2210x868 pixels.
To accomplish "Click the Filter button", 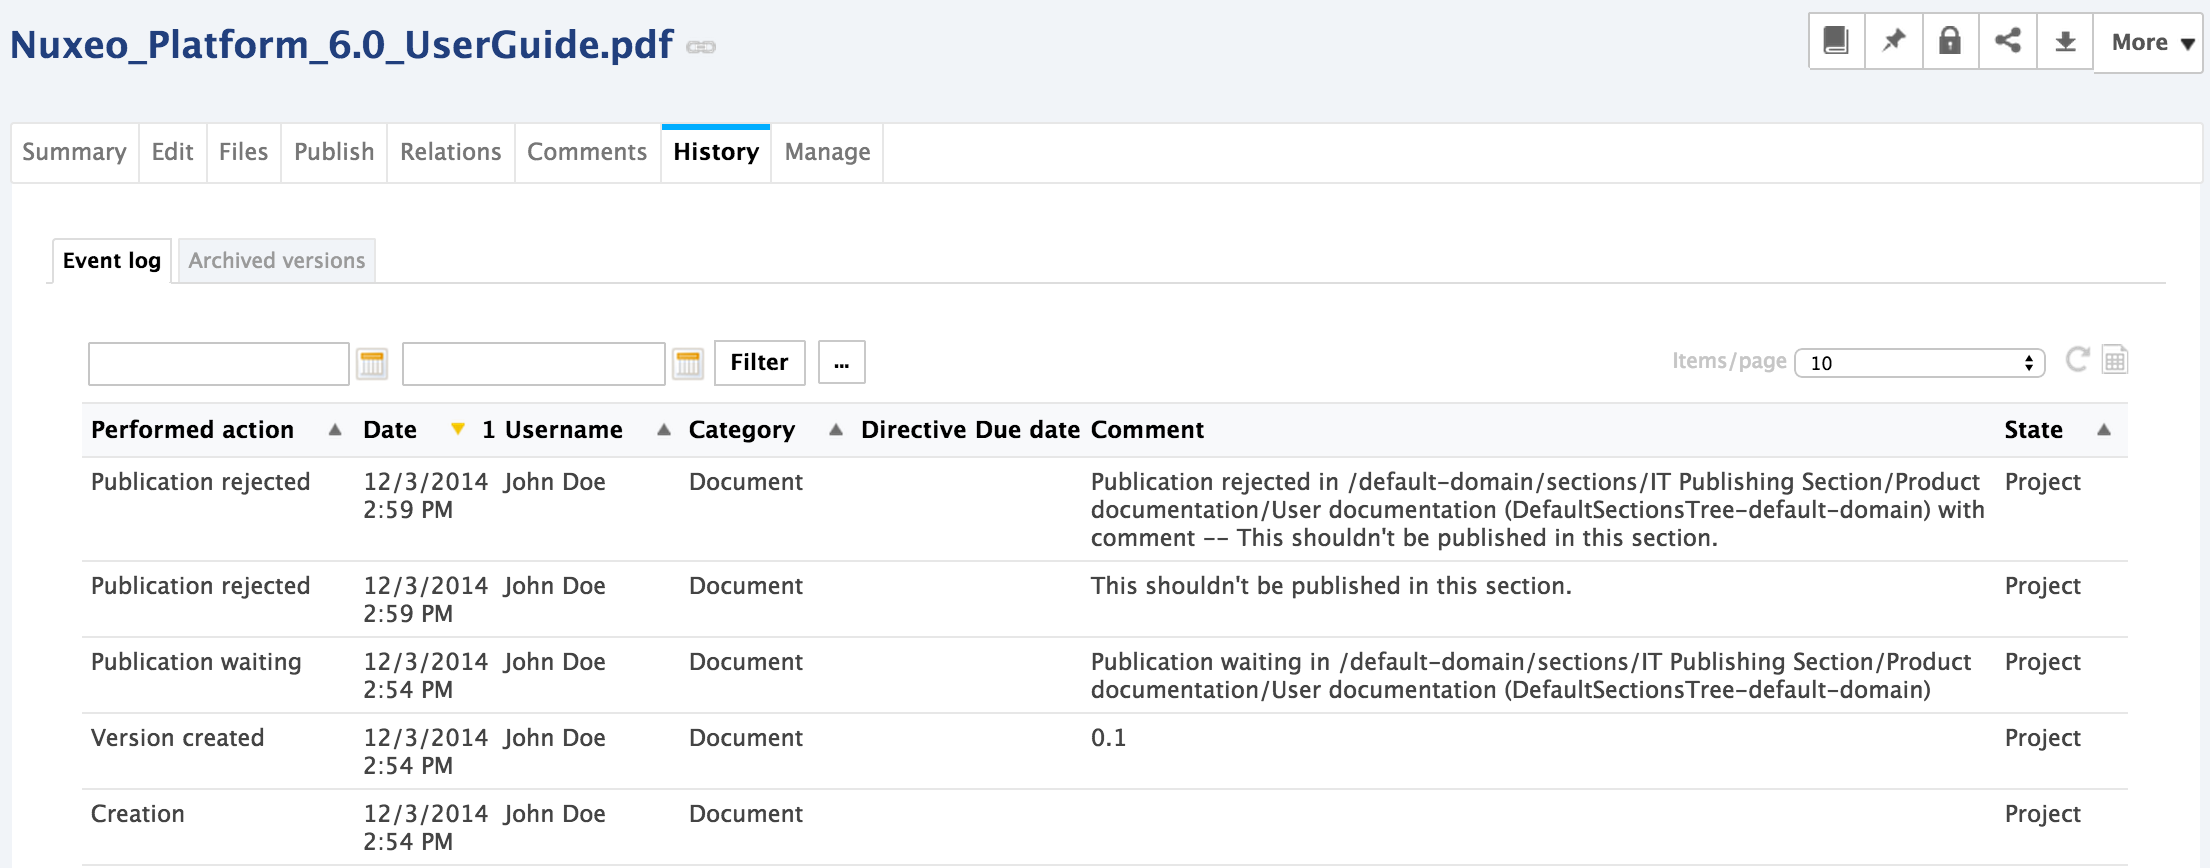I will point(759,362).
